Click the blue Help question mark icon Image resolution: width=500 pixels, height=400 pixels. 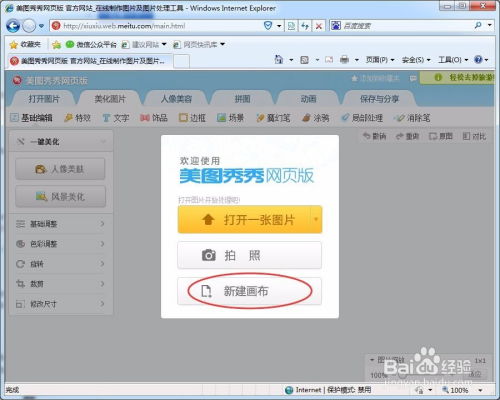[x=478, y=60]
